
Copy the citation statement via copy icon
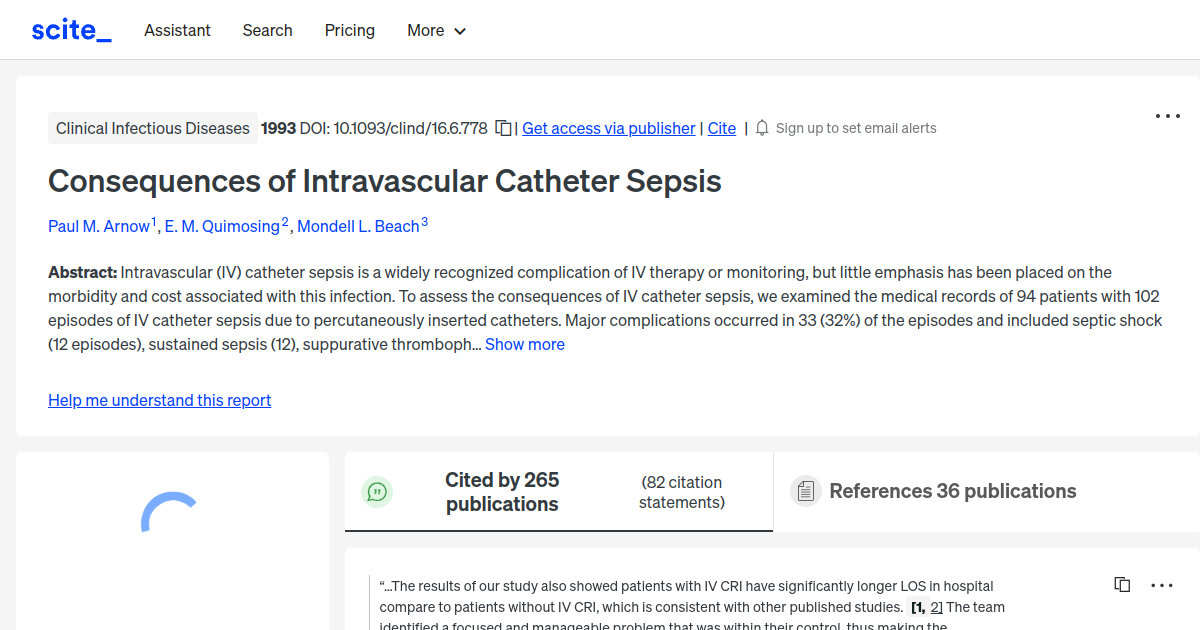point(1121,584)
